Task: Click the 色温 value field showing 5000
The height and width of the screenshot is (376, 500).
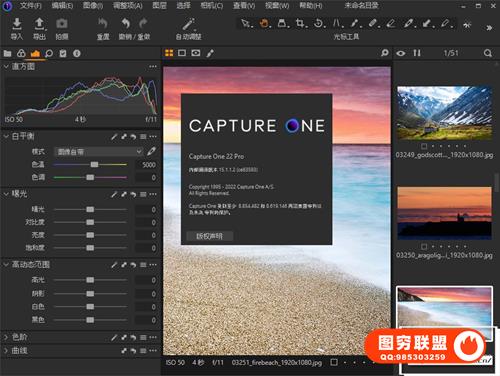Action: pyautogui.click(x=146, y=165)
